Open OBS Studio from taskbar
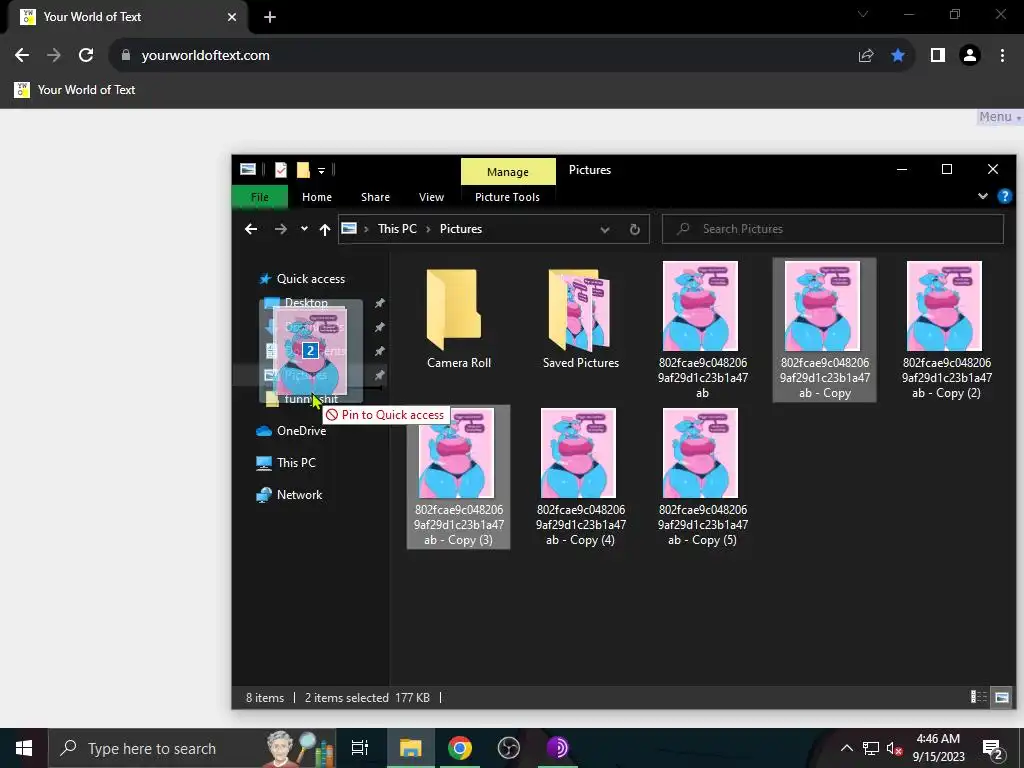 (509, 748)
